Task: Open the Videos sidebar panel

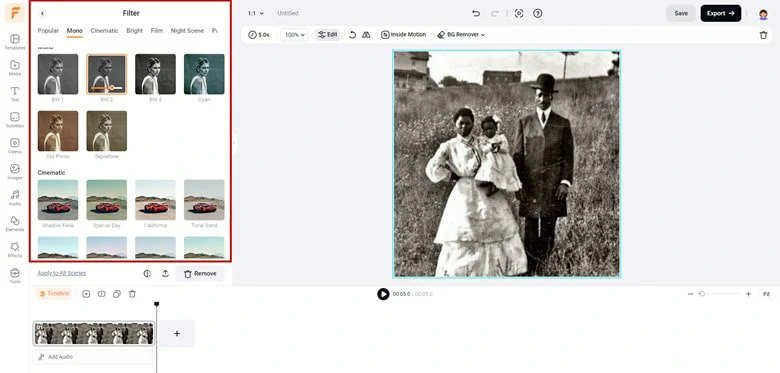Action: pos(15,145)
